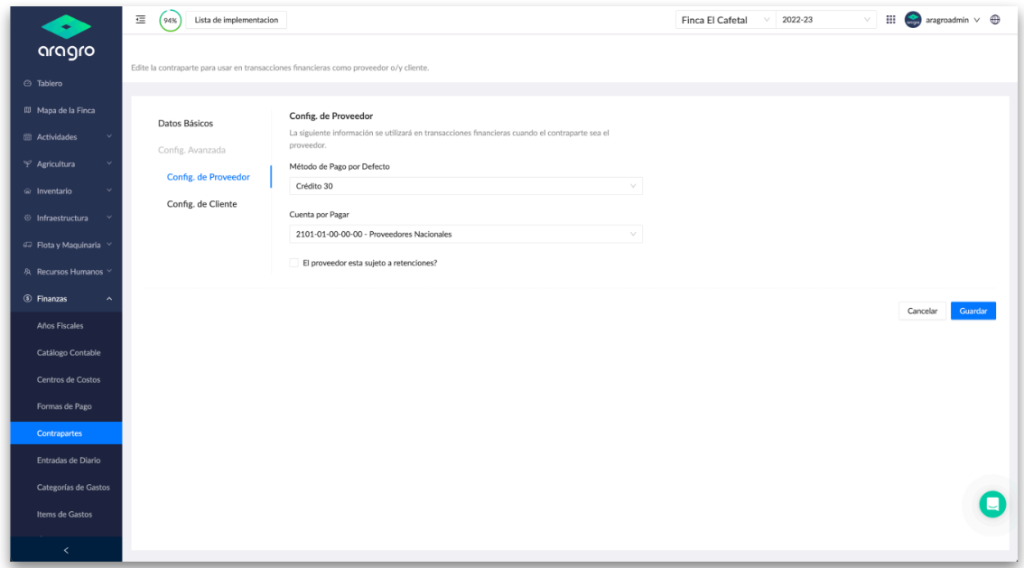Switch to the Config. de Cliente tab
1024x568 pixels.
tap(202, 204)
